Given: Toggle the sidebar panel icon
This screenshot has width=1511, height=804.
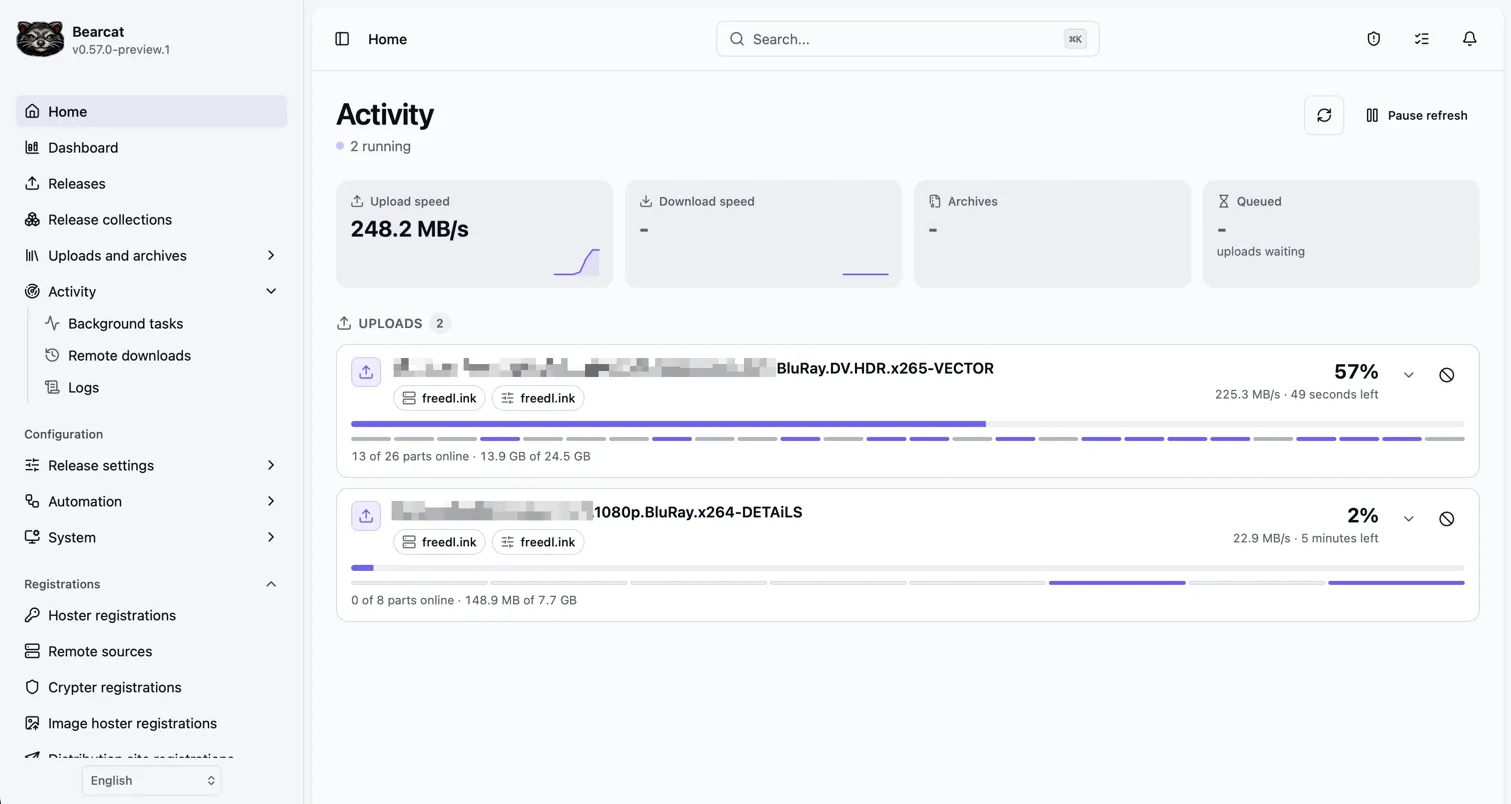Looking at the screenshot, I should 342,39.
